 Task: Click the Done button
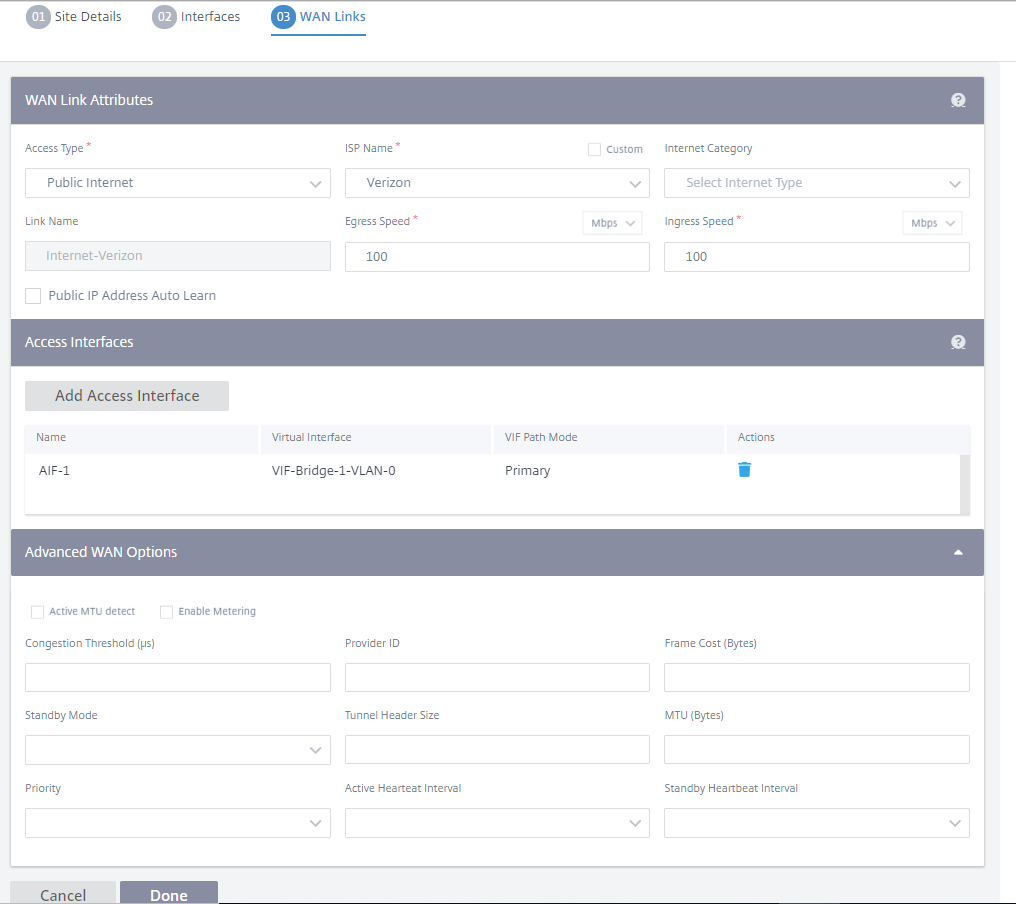(169, 894)
